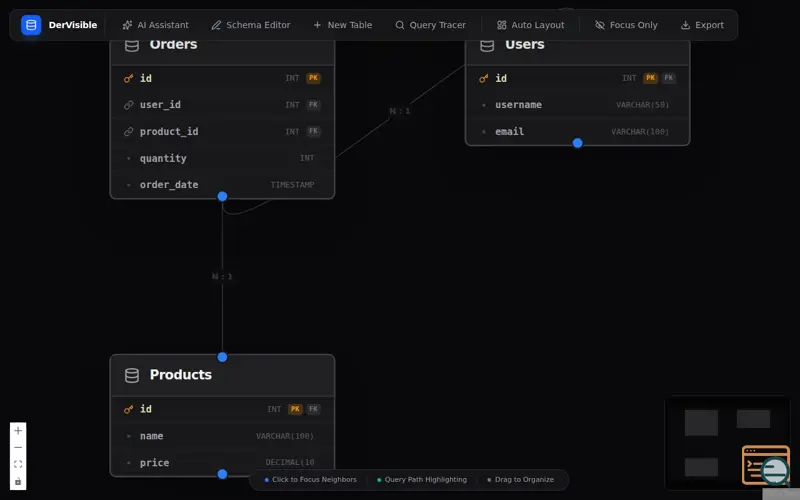This screenshot has height=500, width=800.
Task: Click the orange terminal search overlay icon
Action: (x=766, y=465)
